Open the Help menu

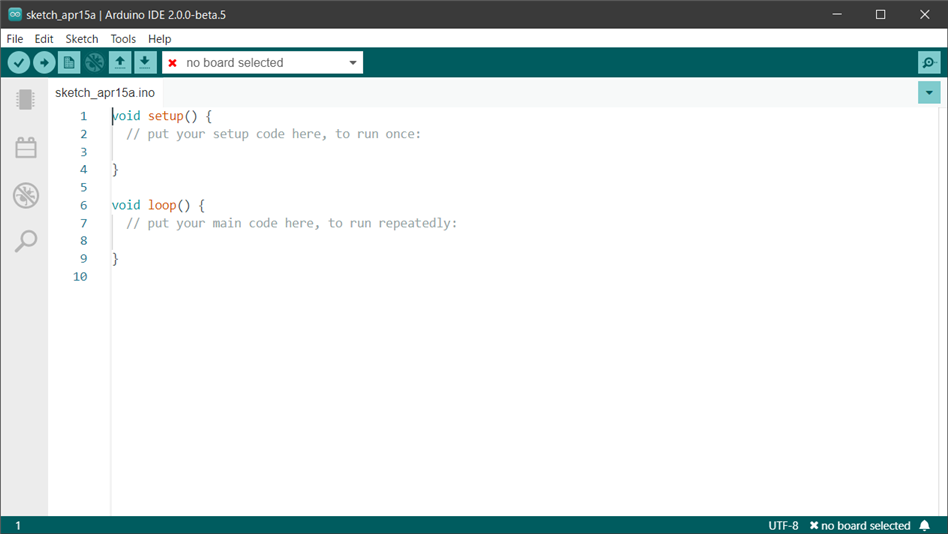tap(160, 39)
